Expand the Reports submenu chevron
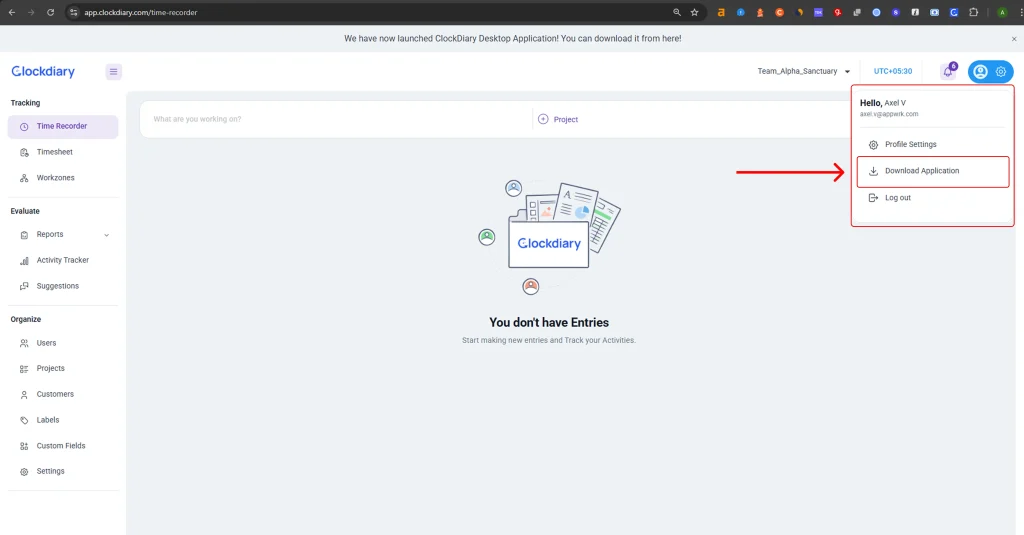 pyautogui.click(x=106, y=235)
